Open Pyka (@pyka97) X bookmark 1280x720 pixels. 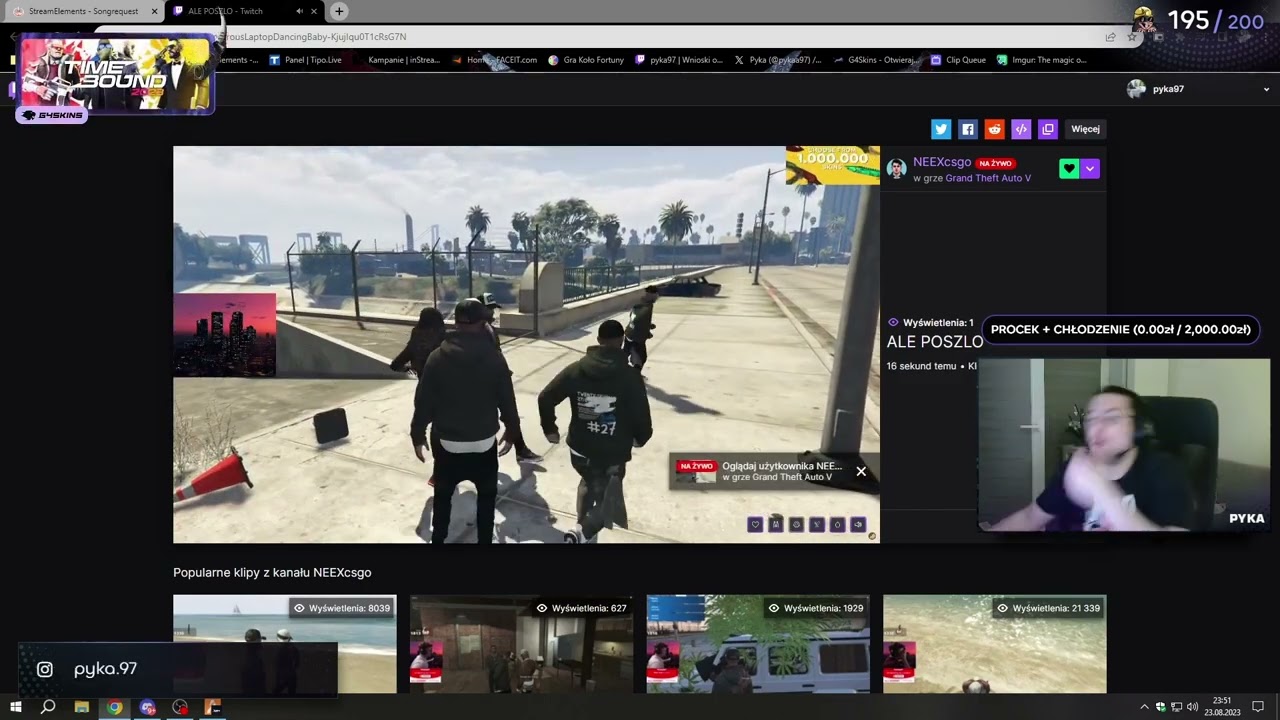[x=778, y=60]
